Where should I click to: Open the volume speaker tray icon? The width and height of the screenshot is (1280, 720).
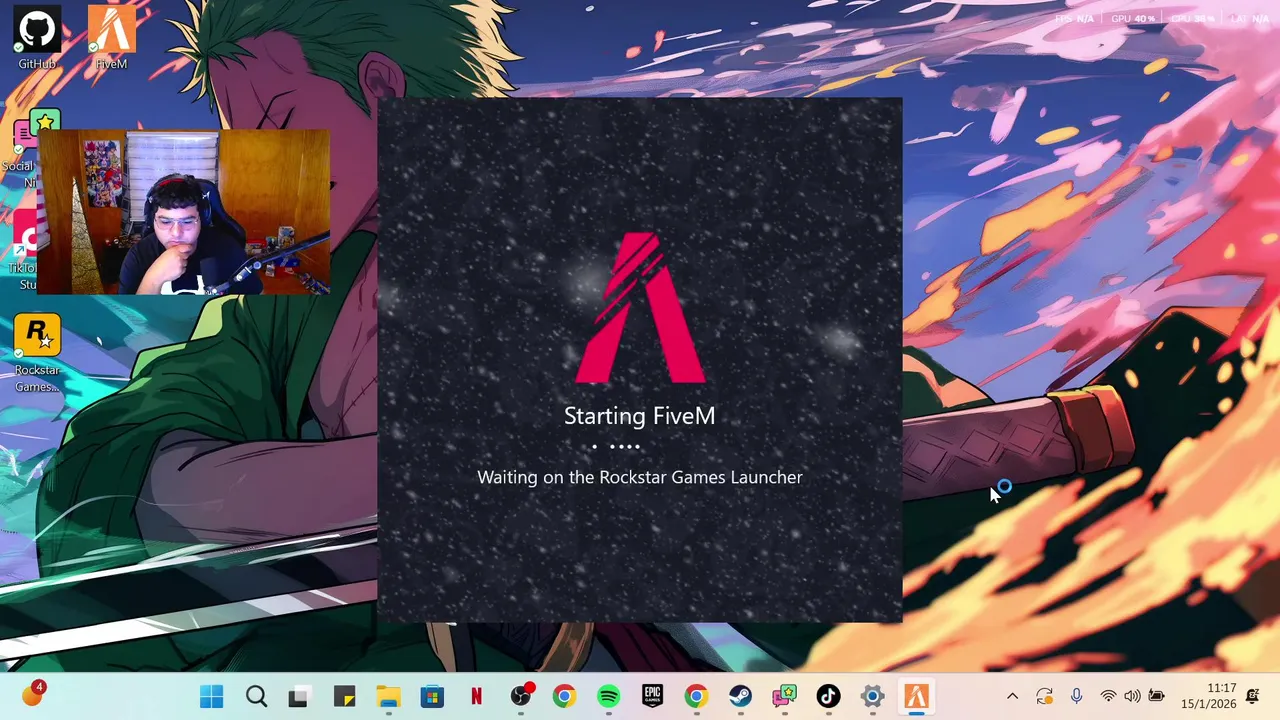point(1132,697)
